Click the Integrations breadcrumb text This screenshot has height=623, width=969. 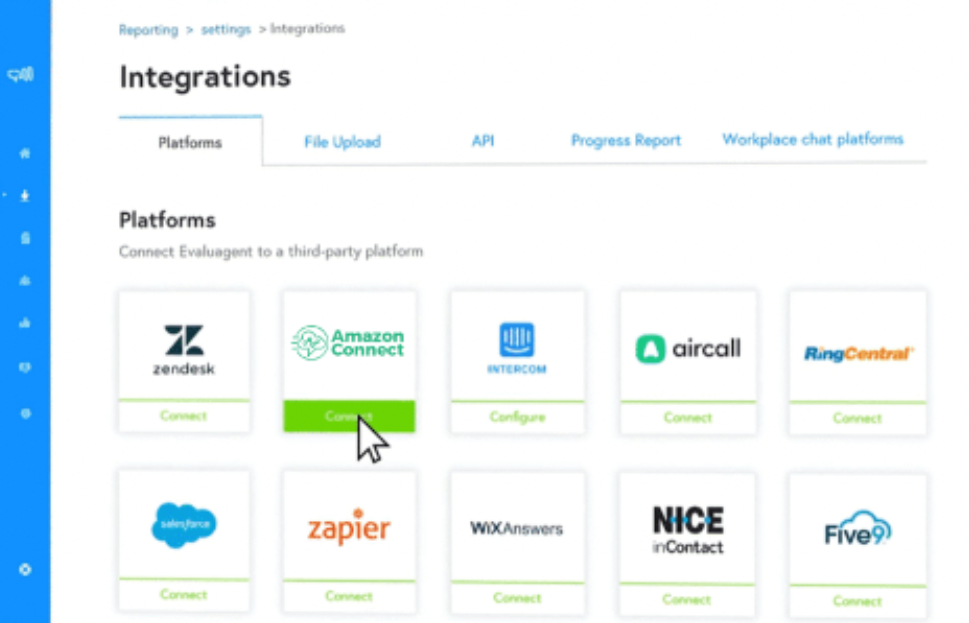tap(307, 28)
